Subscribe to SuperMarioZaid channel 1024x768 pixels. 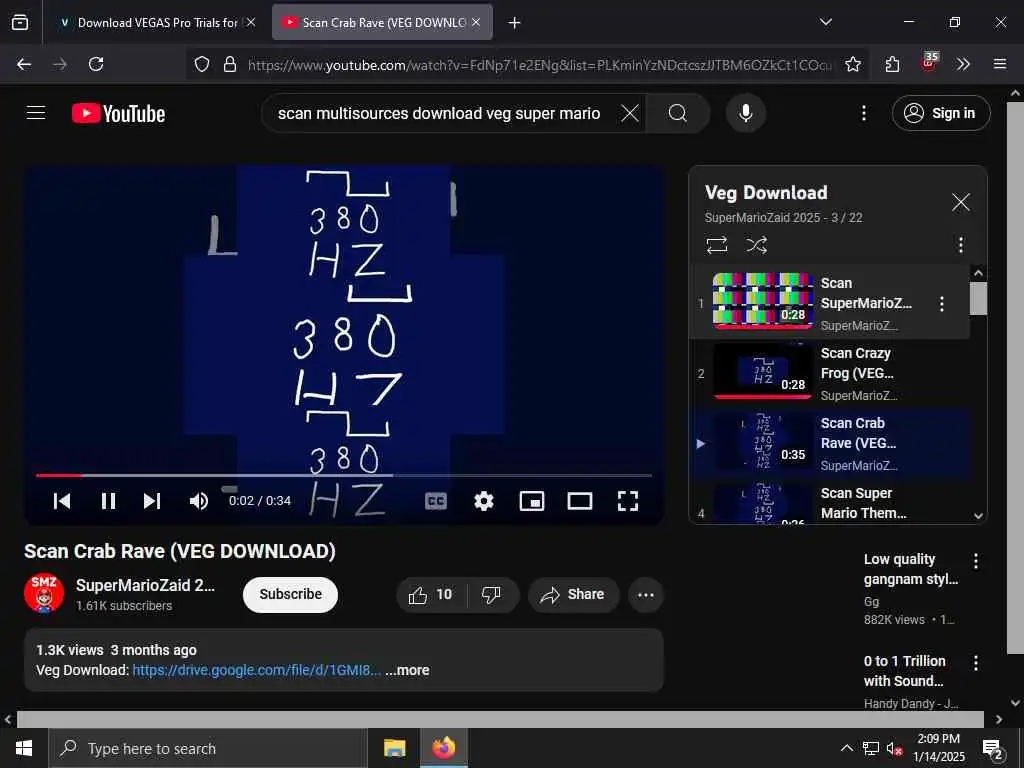click(291, 594)
